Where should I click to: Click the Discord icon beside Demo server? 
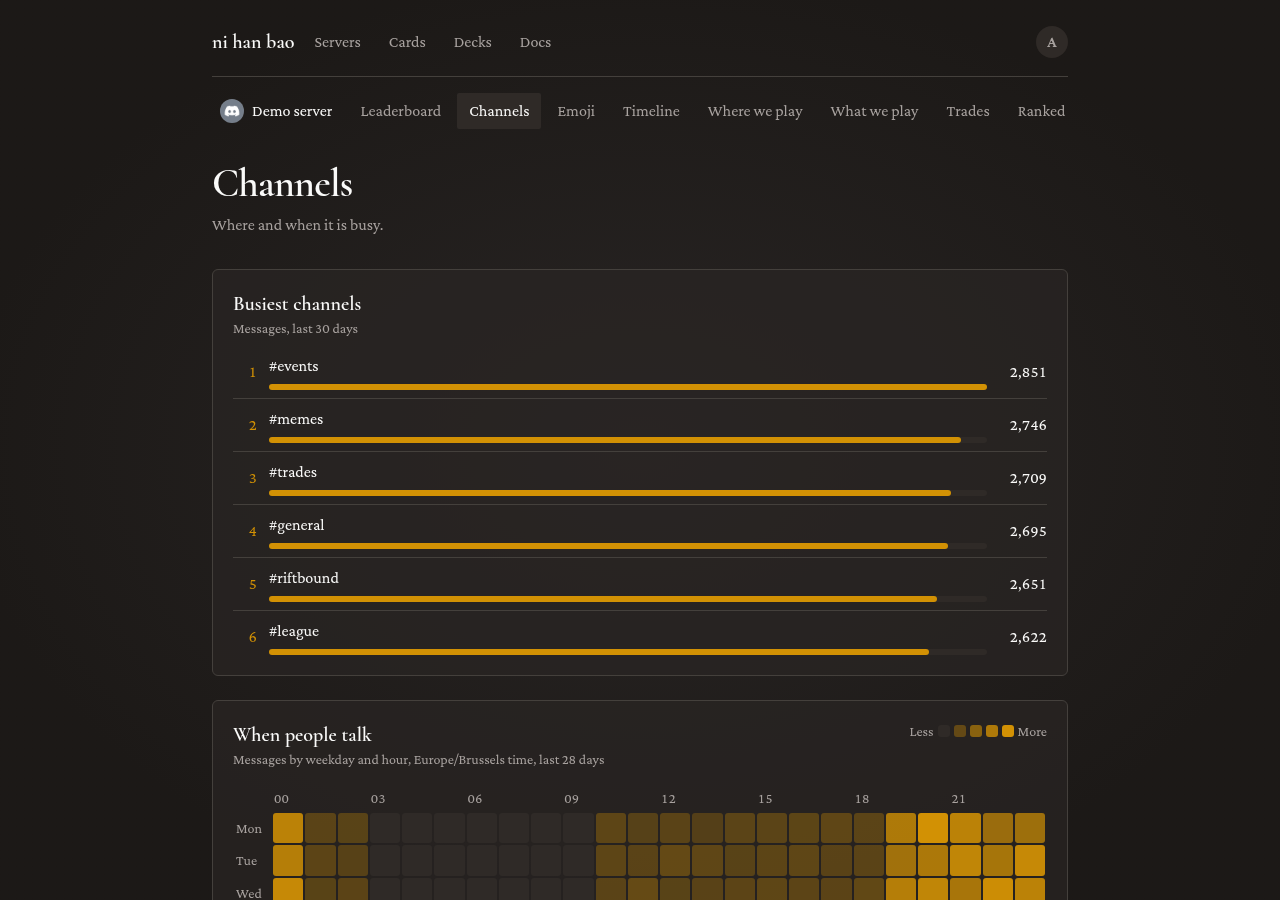[232, 111]
